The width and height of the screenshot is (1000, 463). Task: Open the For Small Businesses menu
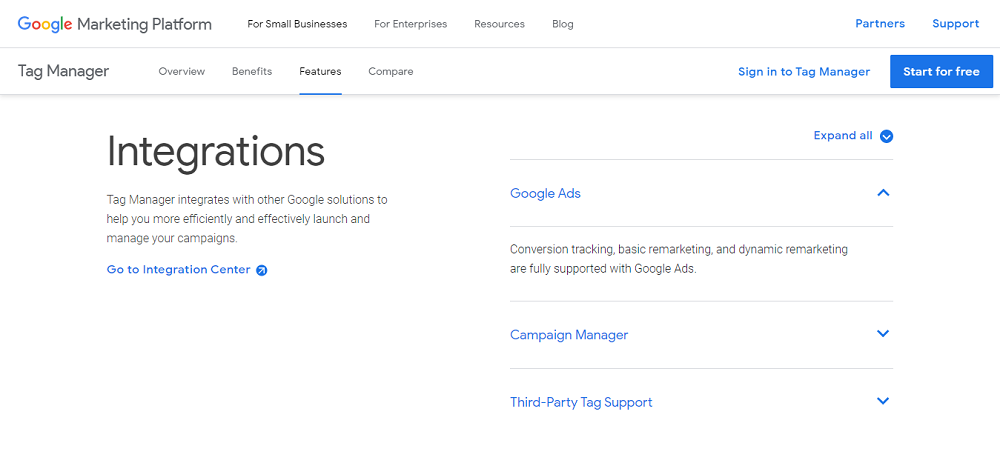297,24
